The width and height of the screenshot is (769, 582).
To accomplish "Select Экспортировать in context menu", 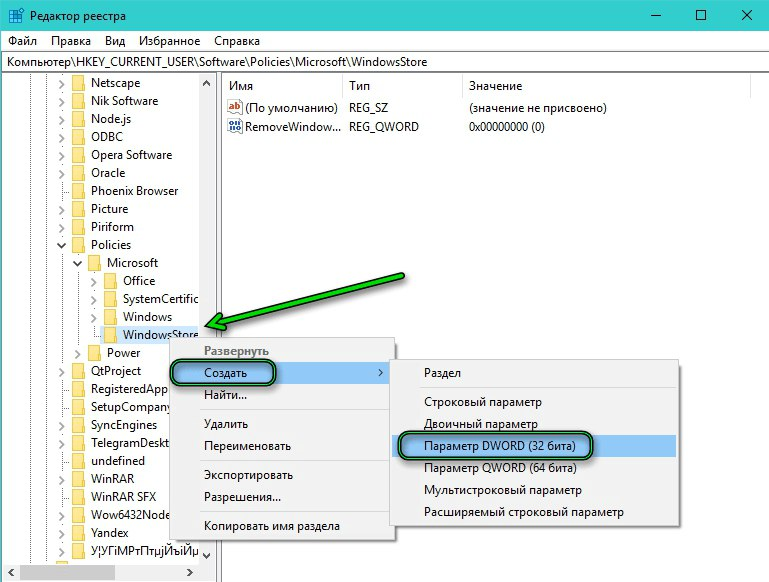I will [x=248, y=475].
